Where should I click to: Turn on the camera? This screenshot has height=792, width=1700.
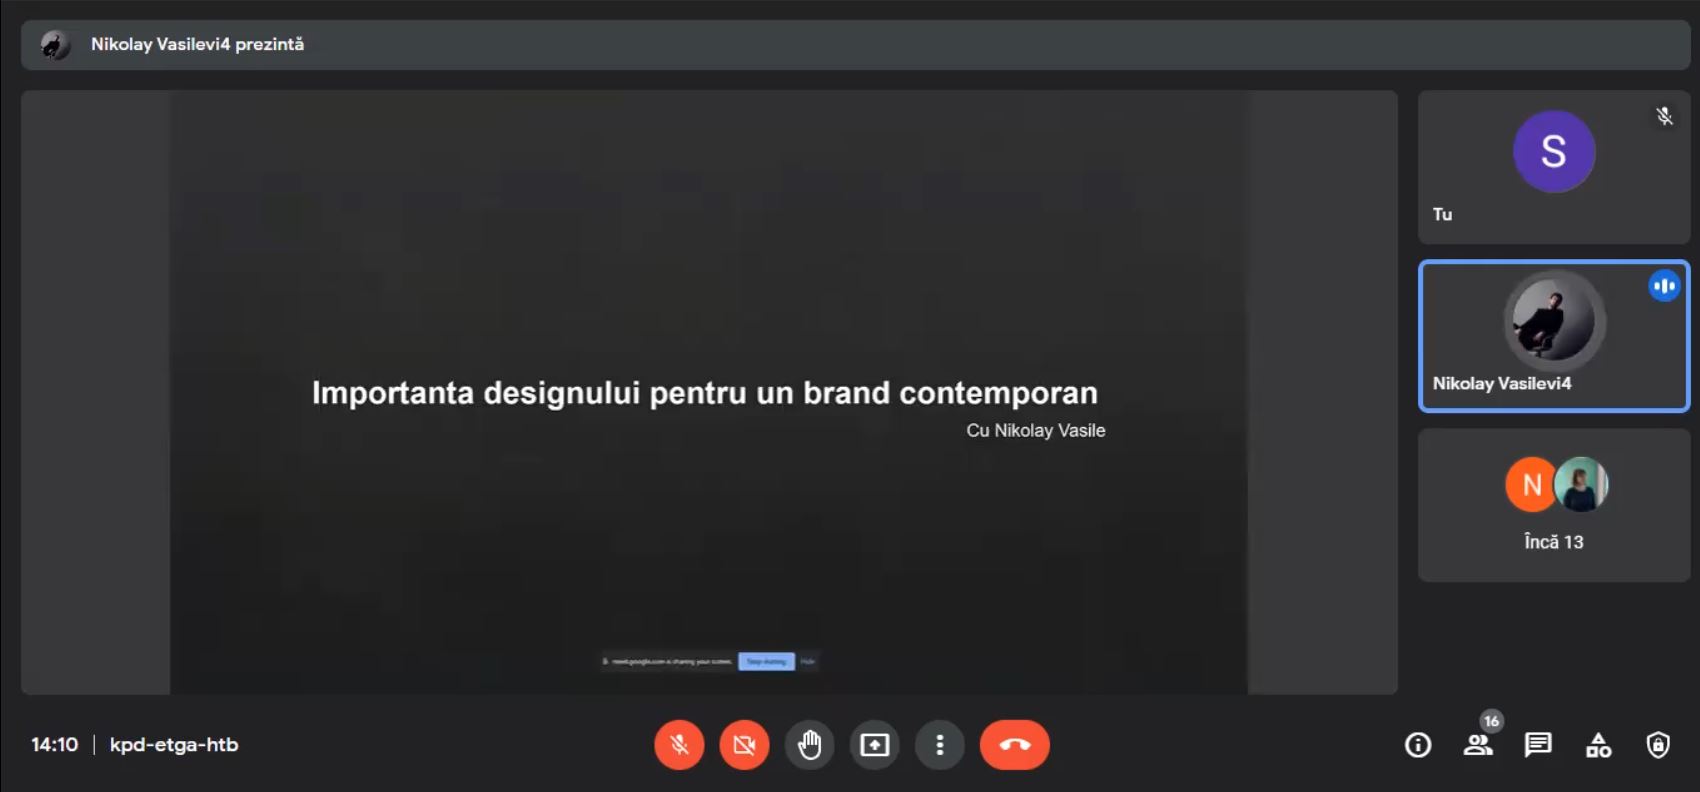[744, 745]
